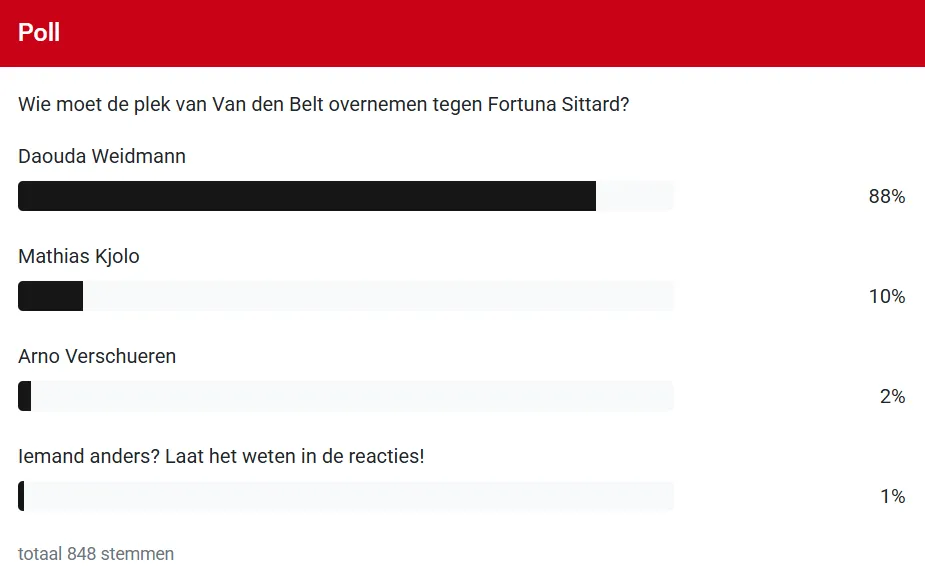Click Arno Verschueren's result bar
This screenshot has height=585, width=925.
pos(345,396)
